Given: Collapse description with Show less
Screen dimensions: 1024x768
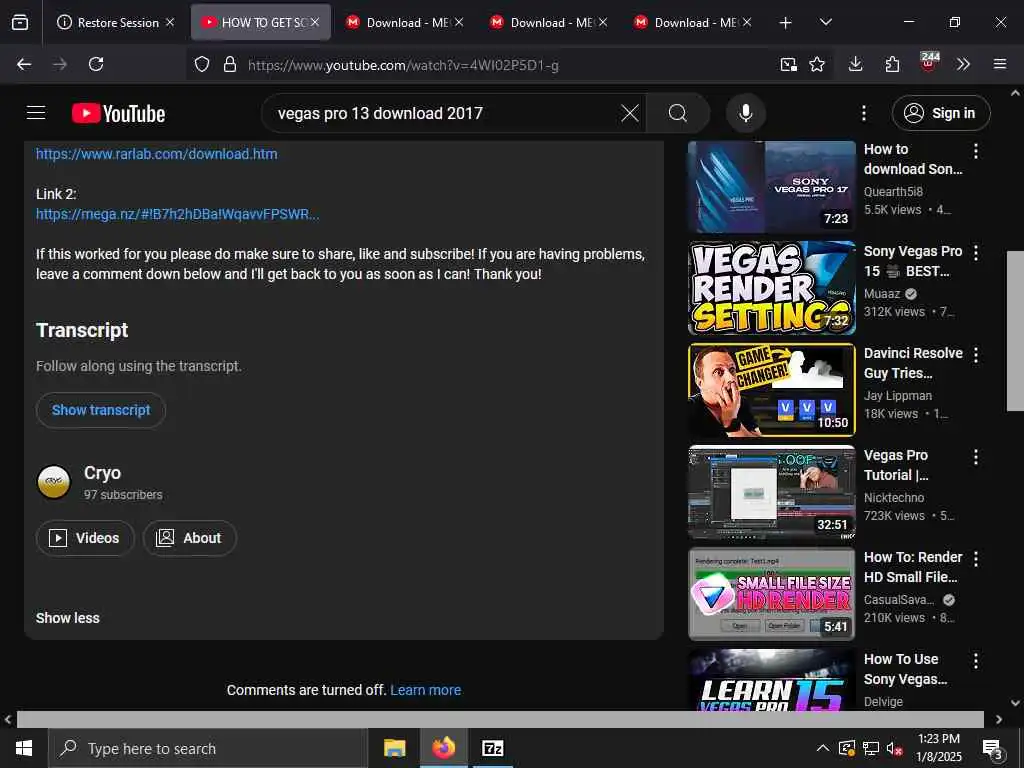Looking at the screenshot, I should pos(68,618).
